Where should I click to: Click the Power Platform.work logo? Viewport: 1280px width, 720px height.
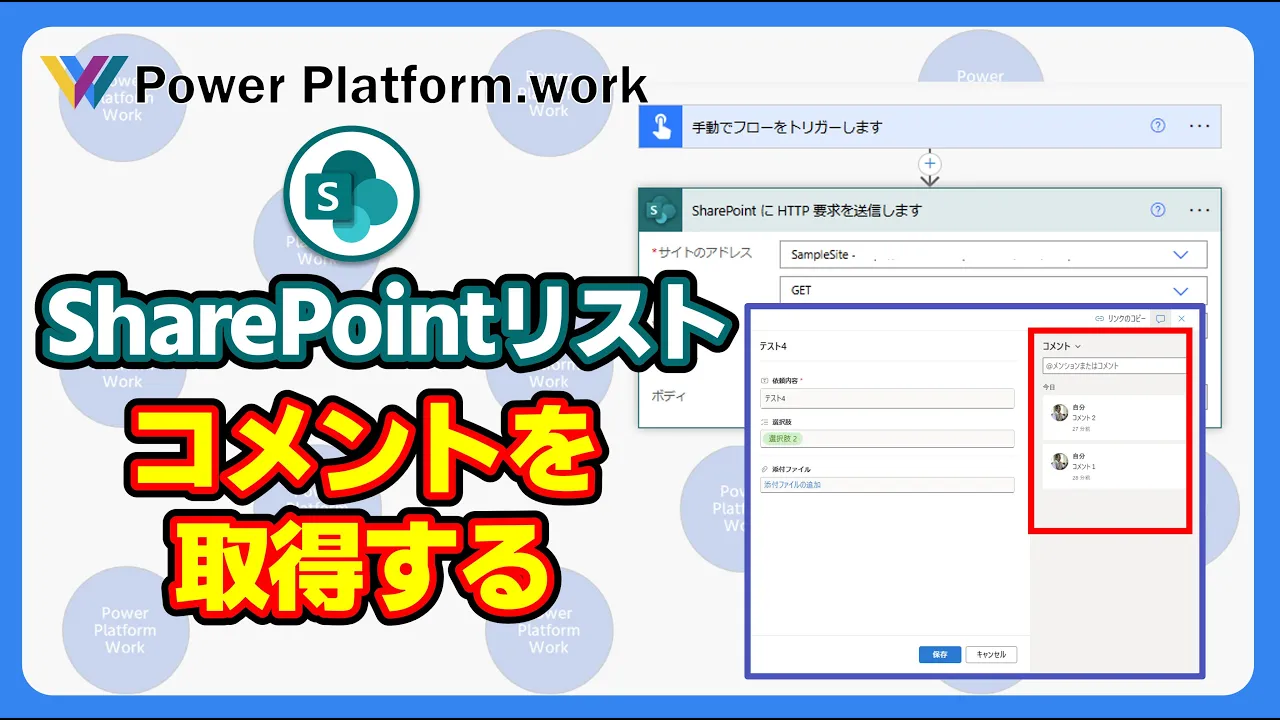(x=345, y=84)
